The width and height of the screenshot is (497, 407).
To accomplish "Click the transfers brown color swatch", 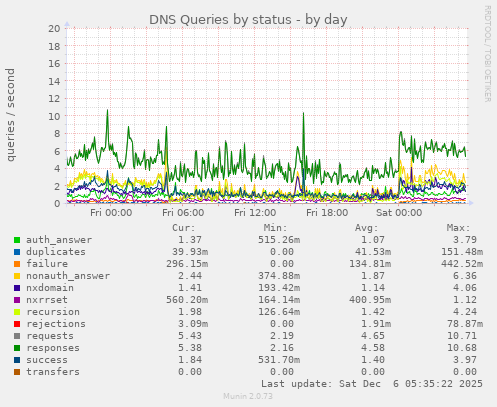I will pyautogui.click(x=17, y=372).
